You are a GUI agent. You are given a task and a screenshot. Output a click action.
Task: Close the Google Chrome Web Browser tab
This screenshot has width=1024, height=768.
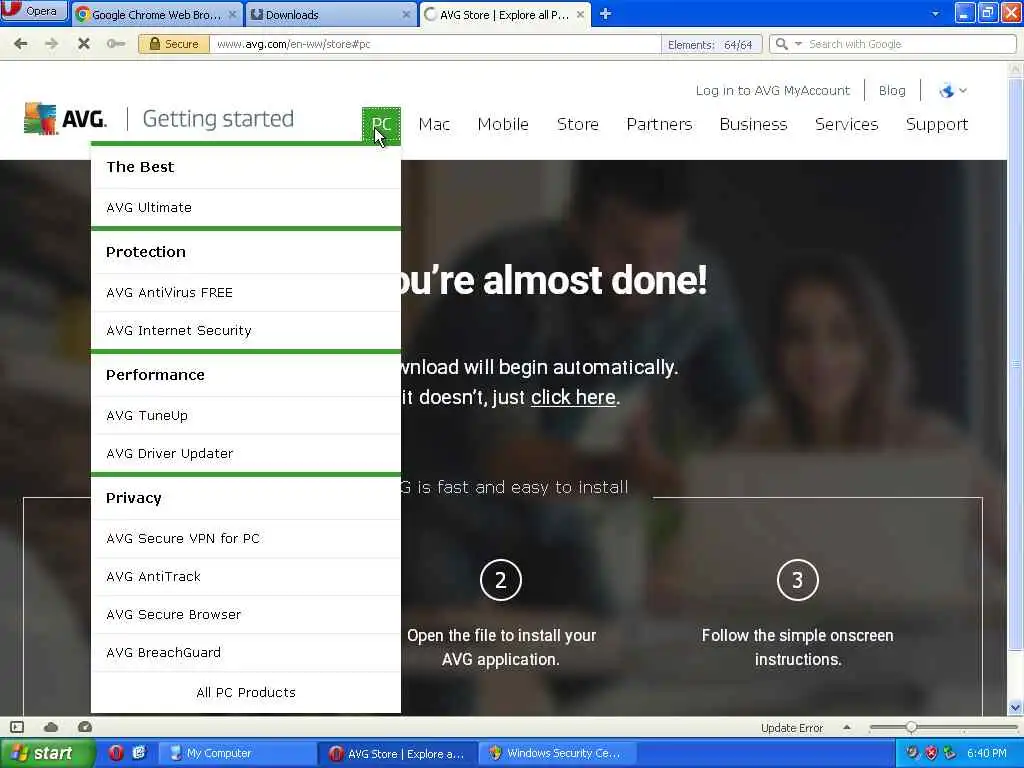pos(232,14)
